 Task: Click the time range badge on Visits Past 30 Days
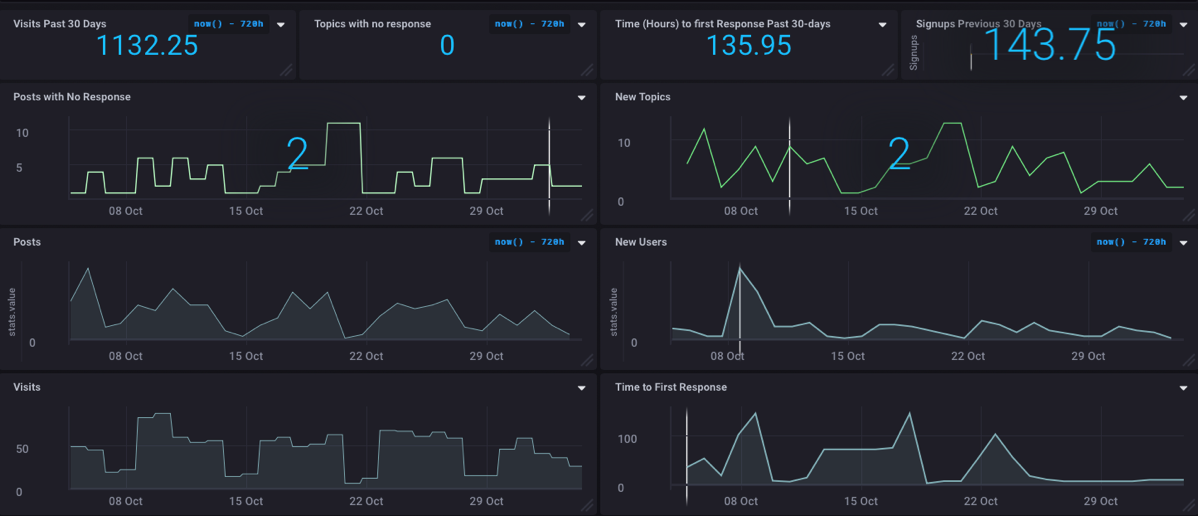(228, 24)
